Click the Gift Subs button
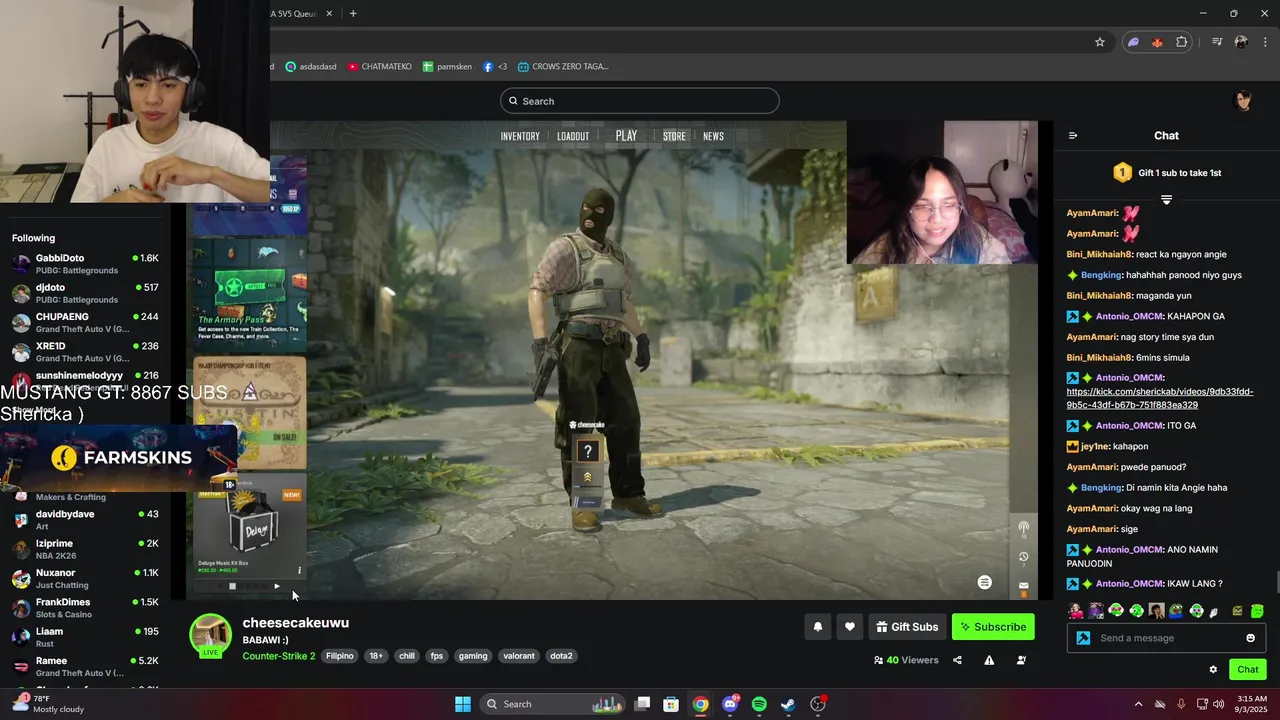 (907, 627)
